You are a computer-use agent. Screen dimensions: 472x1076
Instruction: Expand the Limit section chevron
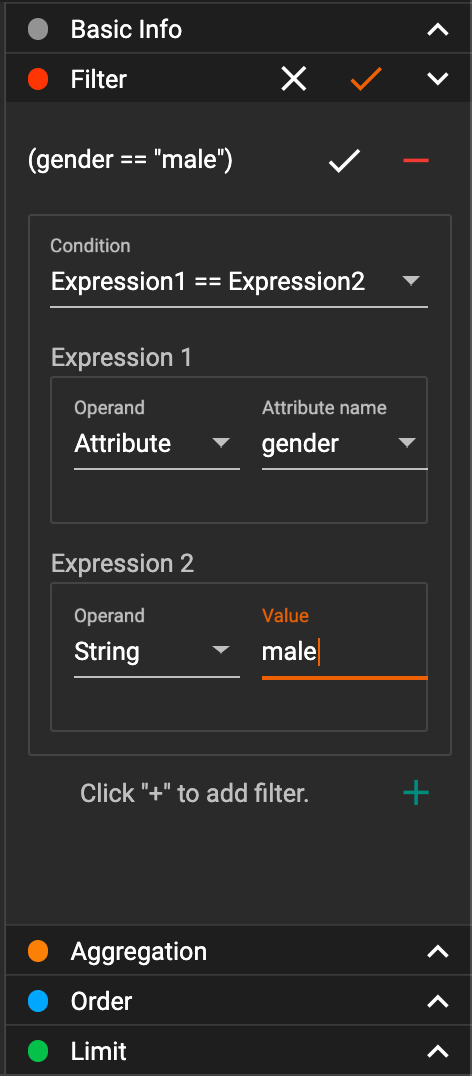(x=438, y=1051)
